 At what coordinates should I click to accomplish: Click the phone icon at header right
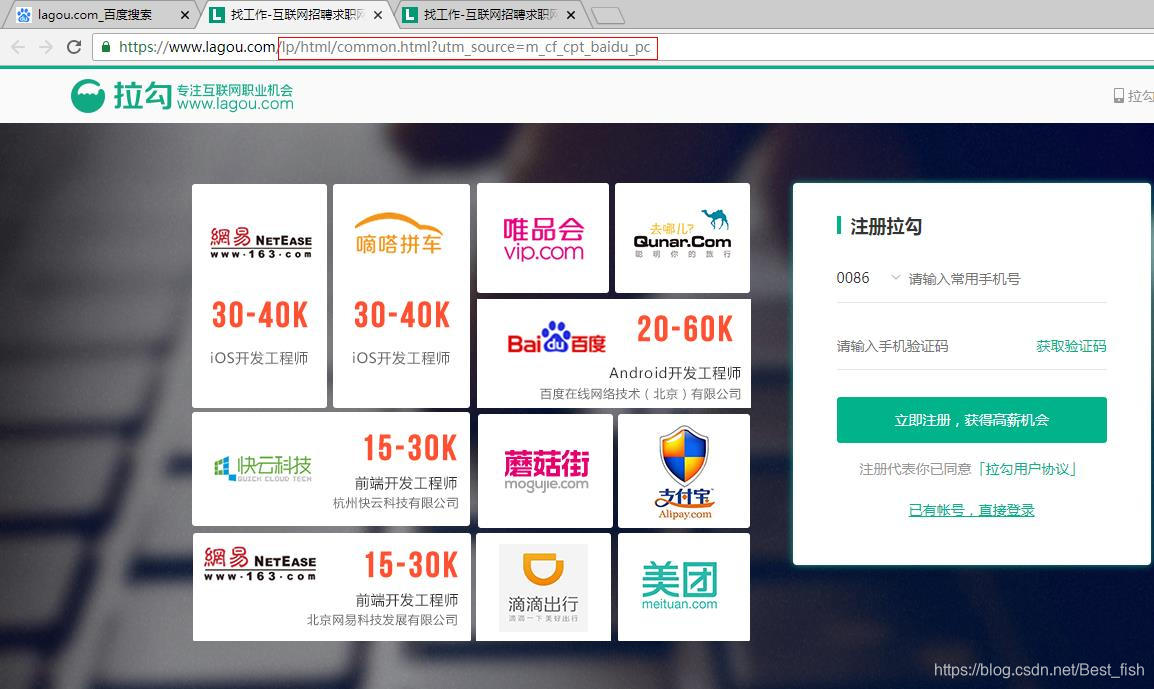tap(1119, 96)
